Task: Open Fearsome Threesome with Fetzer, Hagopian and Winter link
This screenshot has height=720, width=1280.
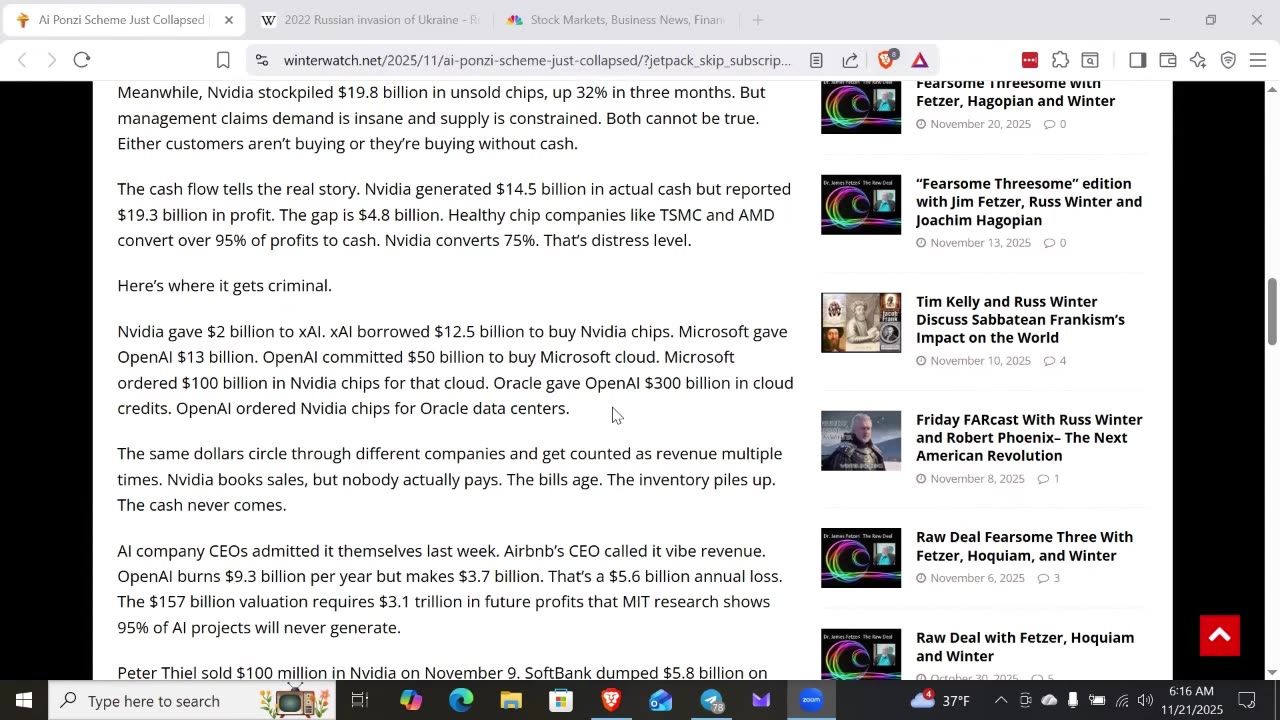Action: point(1016,92)
